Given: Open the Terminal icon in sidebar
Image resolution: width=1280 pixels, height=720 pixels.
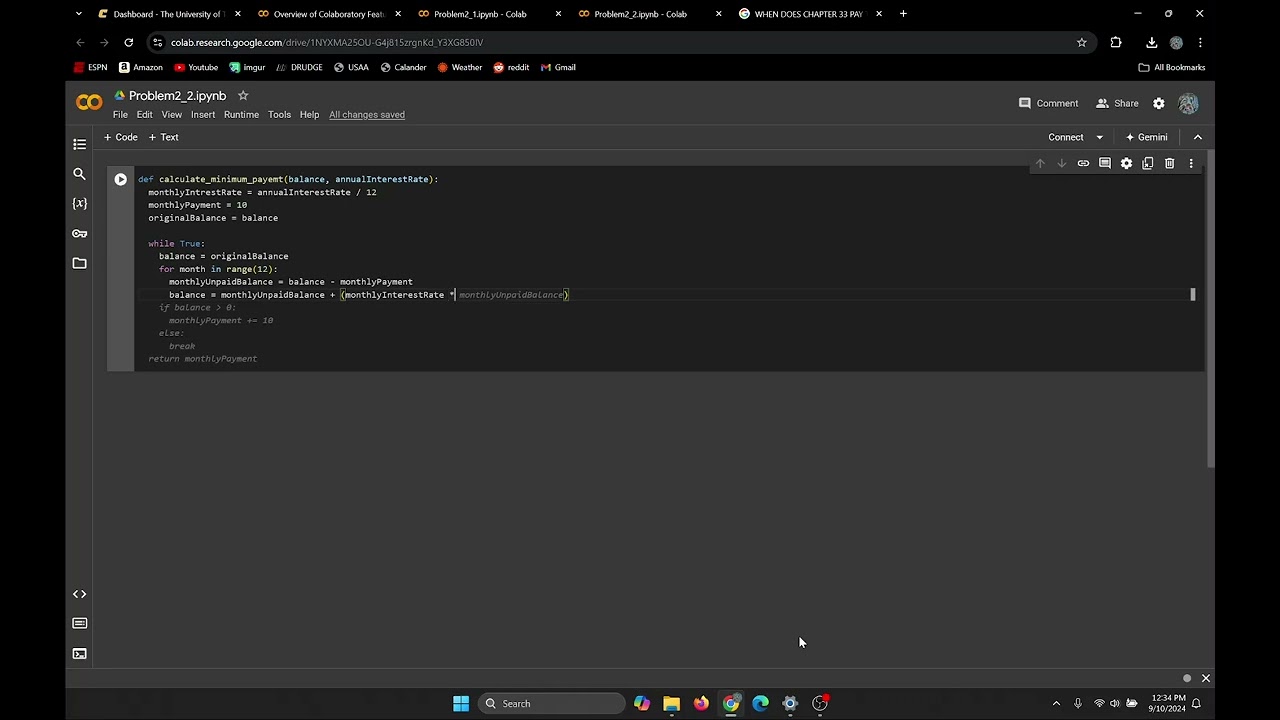Looking at the screenshot, I should pyautogui.click(x=79, y=654).
